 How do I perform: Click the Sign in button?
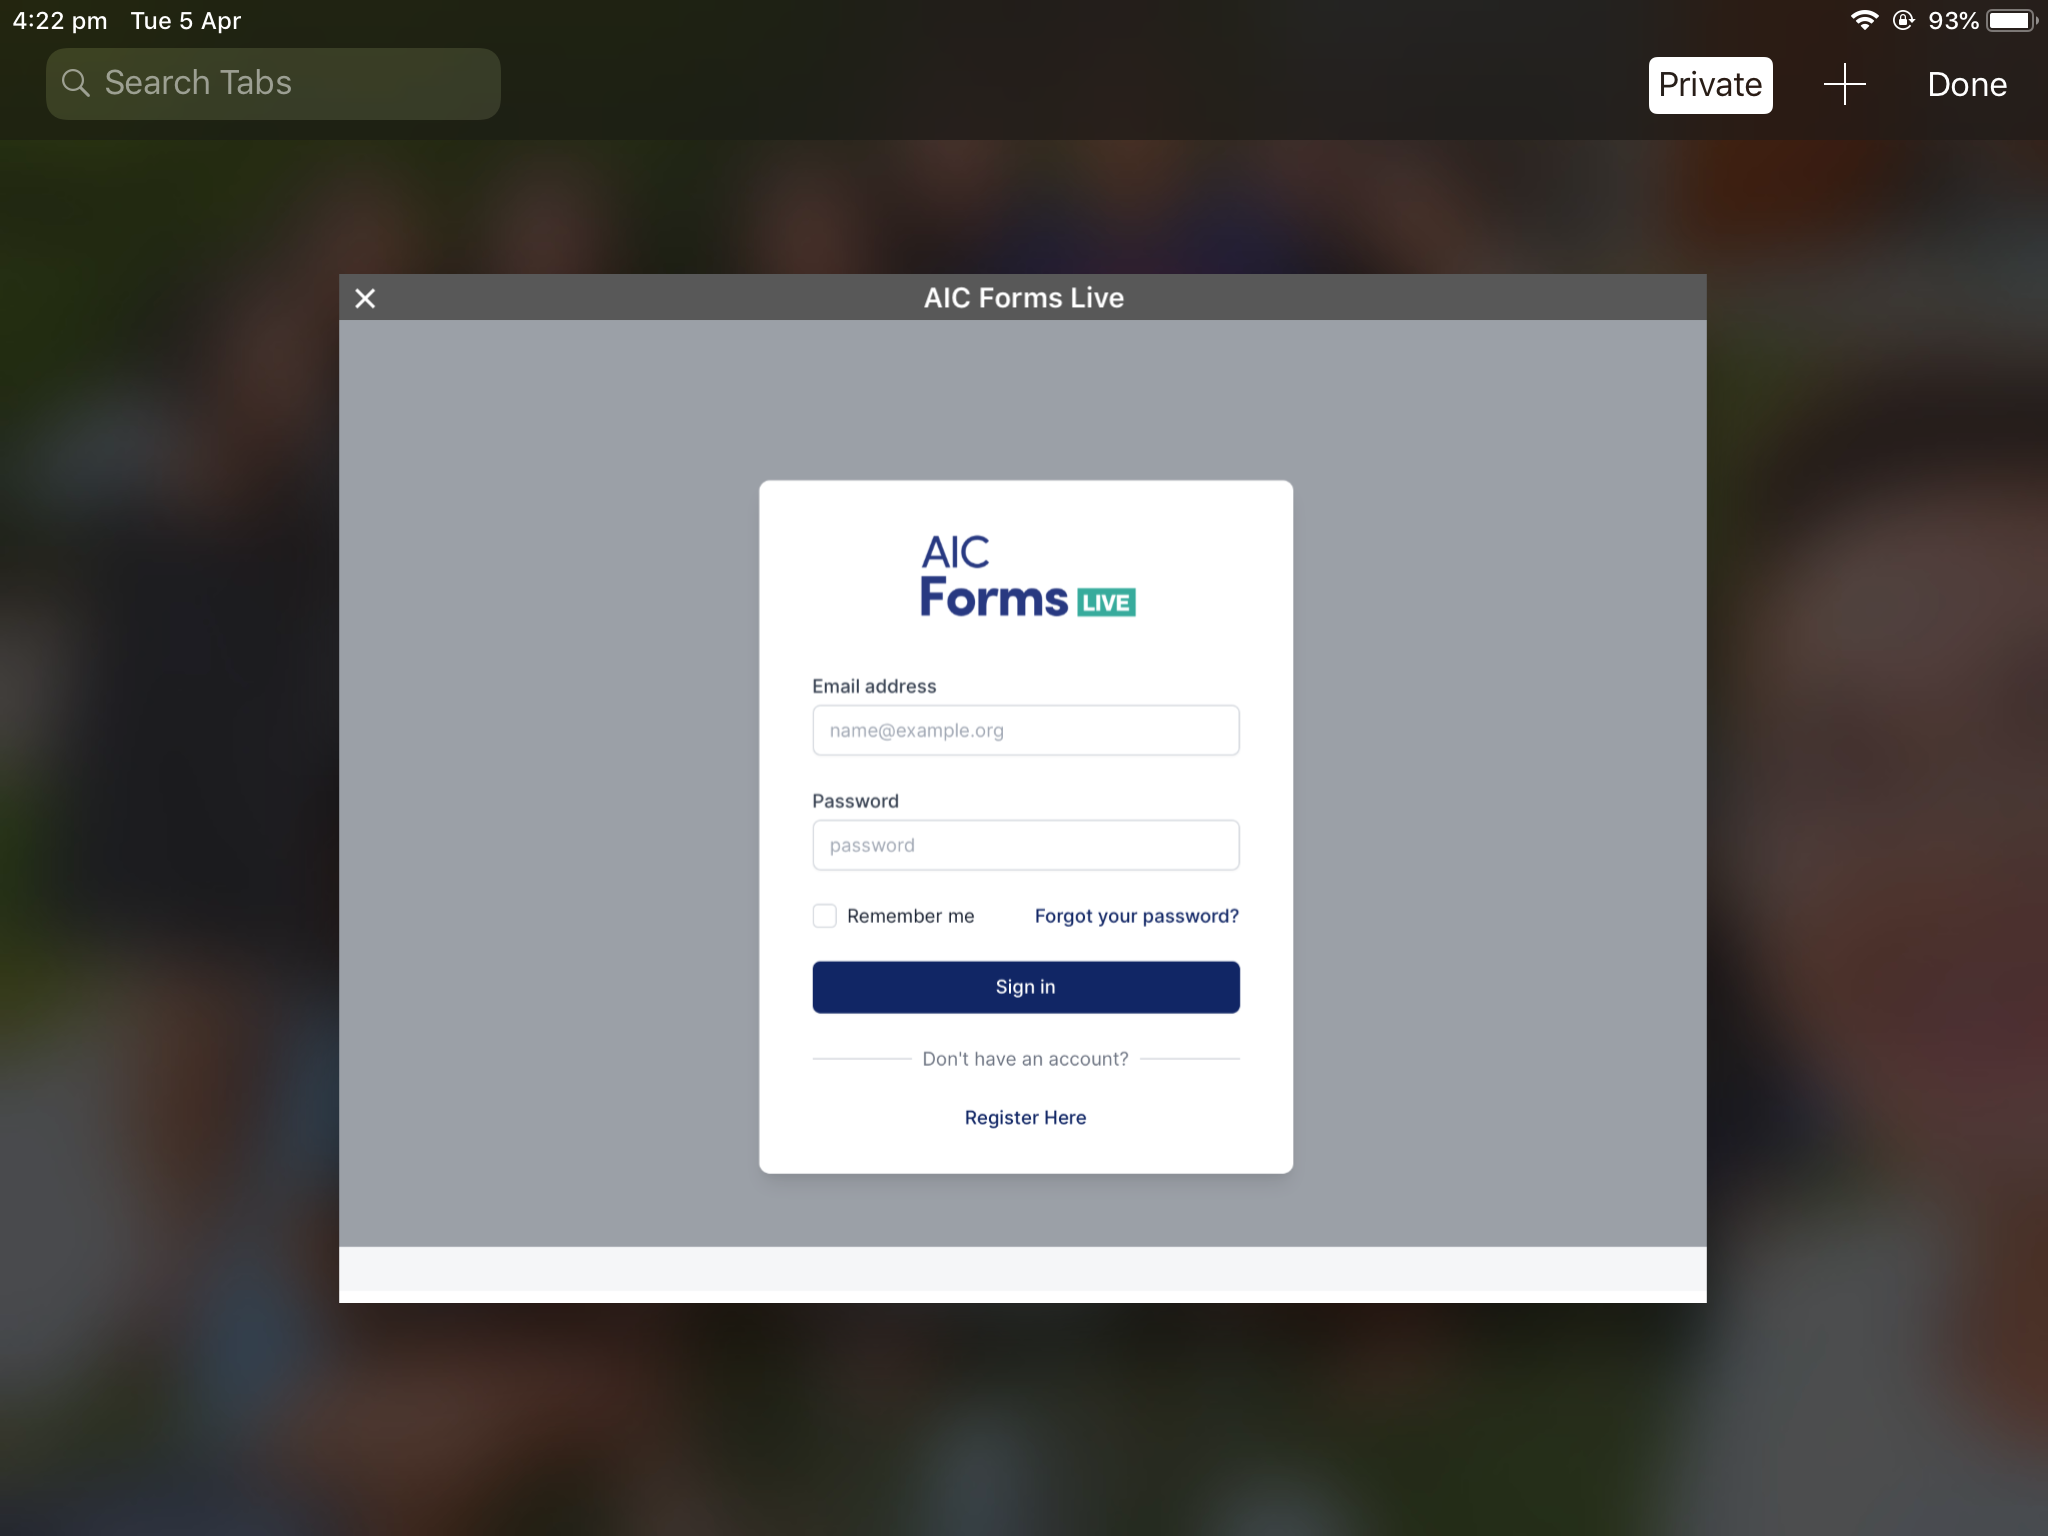coord(1024,986)
